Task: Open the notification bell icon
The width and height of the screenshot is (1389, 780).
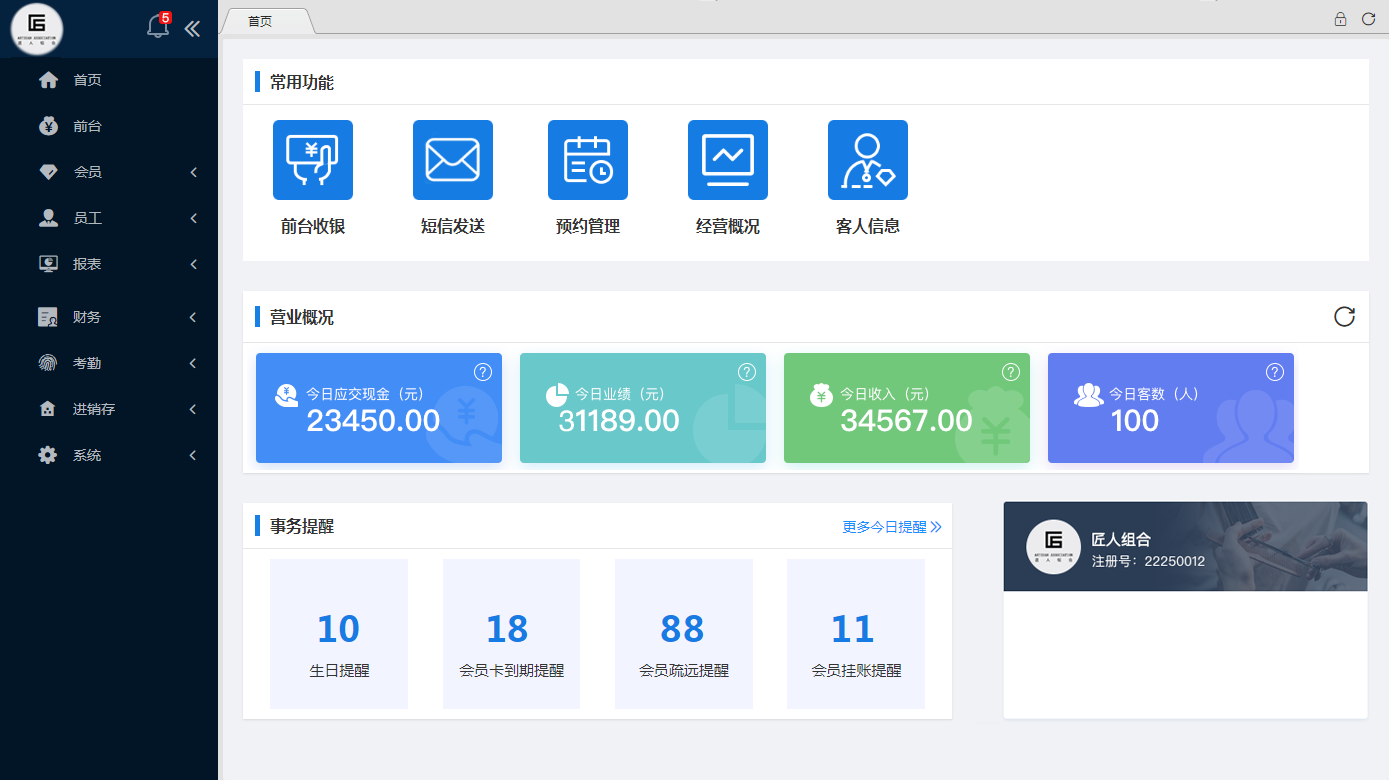Action: tap(158, 27)
